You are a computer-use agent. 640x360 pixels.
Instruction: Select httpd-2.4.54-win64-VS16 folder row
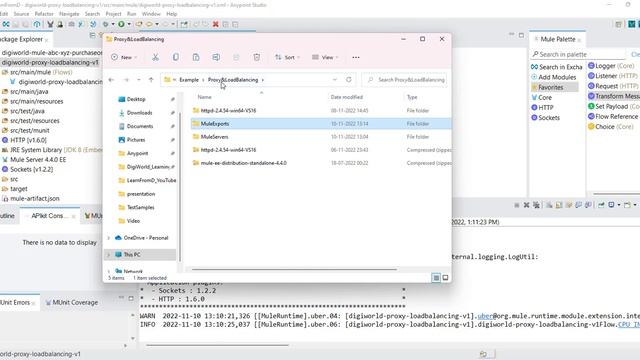coord(321,111)
